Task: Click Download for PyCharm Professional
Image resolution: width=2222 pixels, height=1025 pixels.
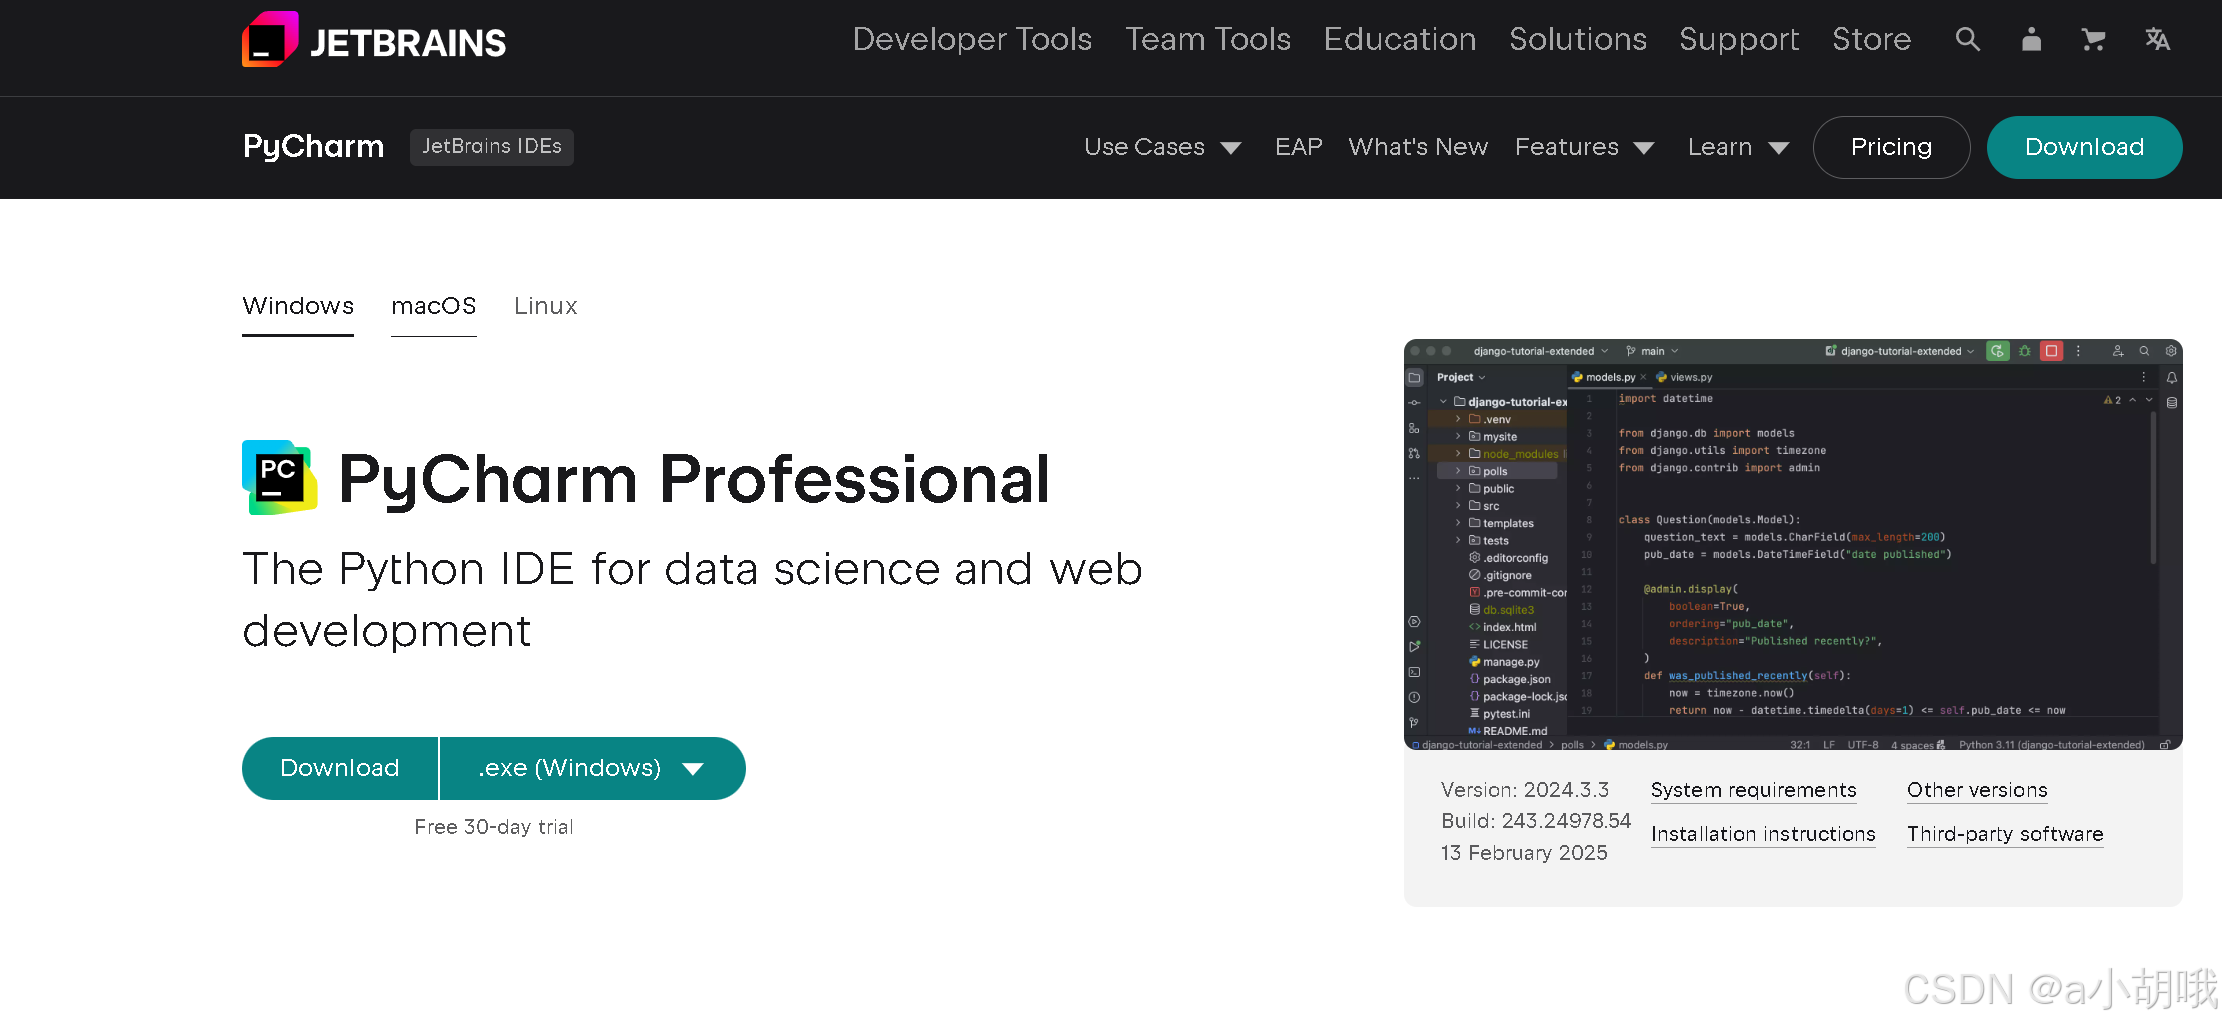Action: [340, 768]
